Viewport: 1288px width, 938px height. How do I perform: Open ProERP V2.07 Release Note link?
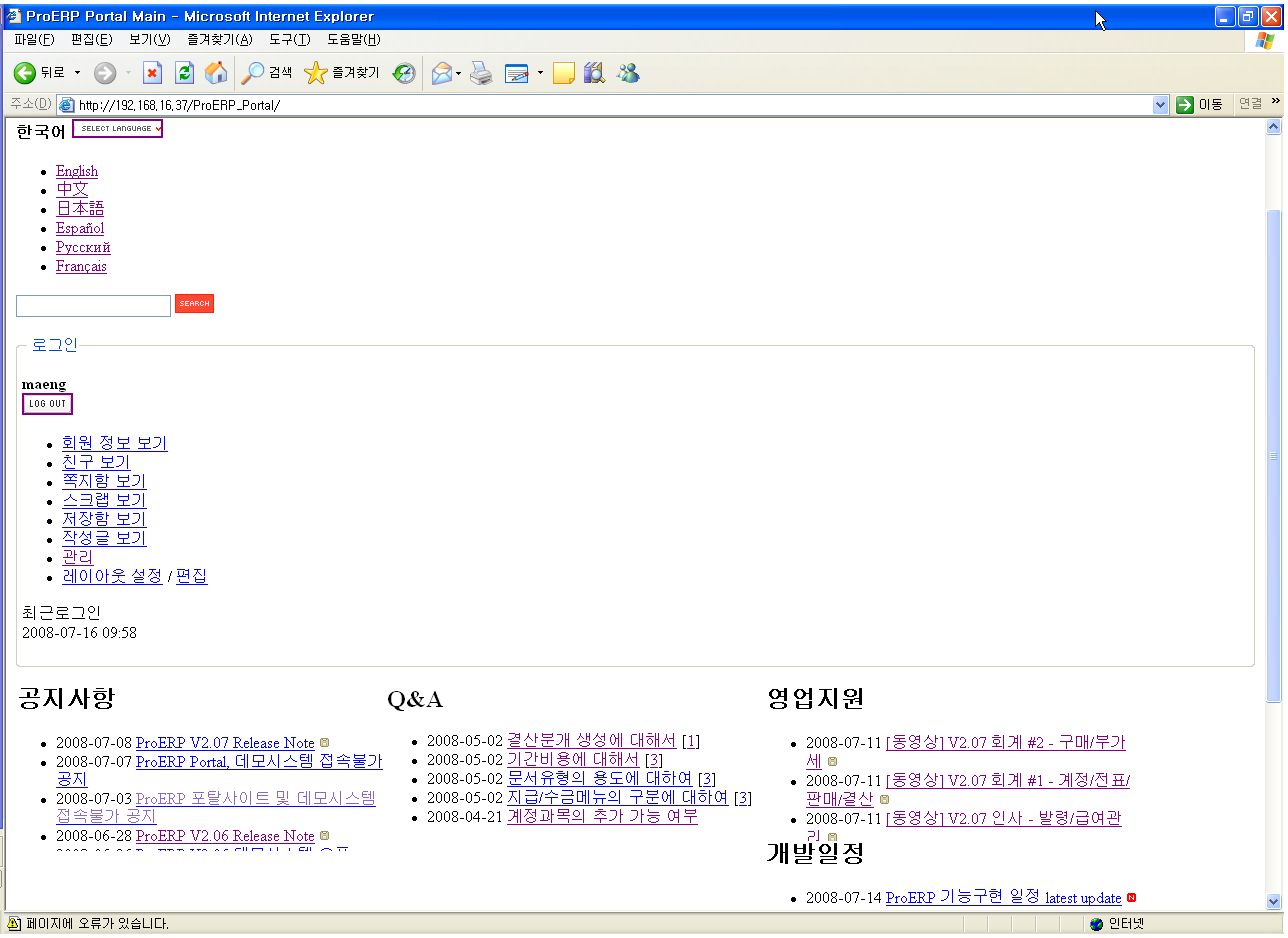point(225,743)
